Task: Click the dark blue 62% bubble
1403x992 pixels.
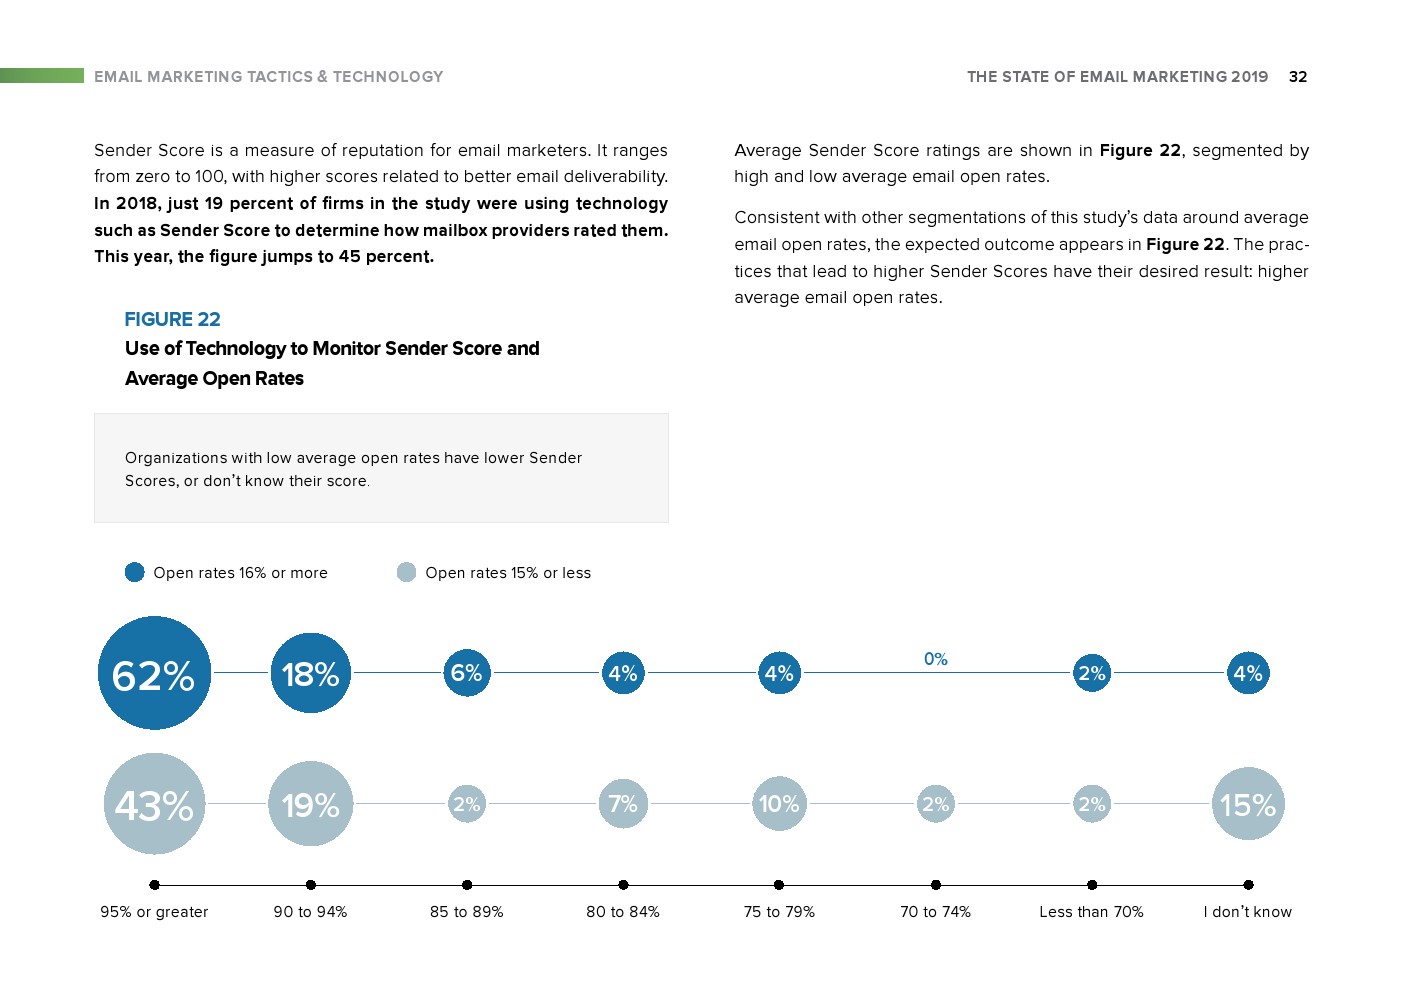Action: (154, 673)
